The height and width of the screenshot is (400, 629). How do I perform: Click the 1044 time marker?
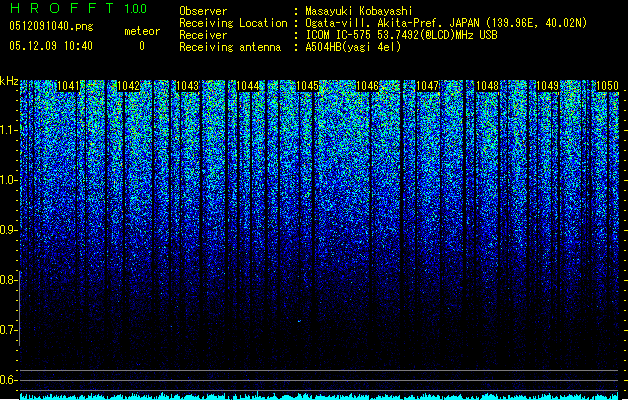(248, 86)
